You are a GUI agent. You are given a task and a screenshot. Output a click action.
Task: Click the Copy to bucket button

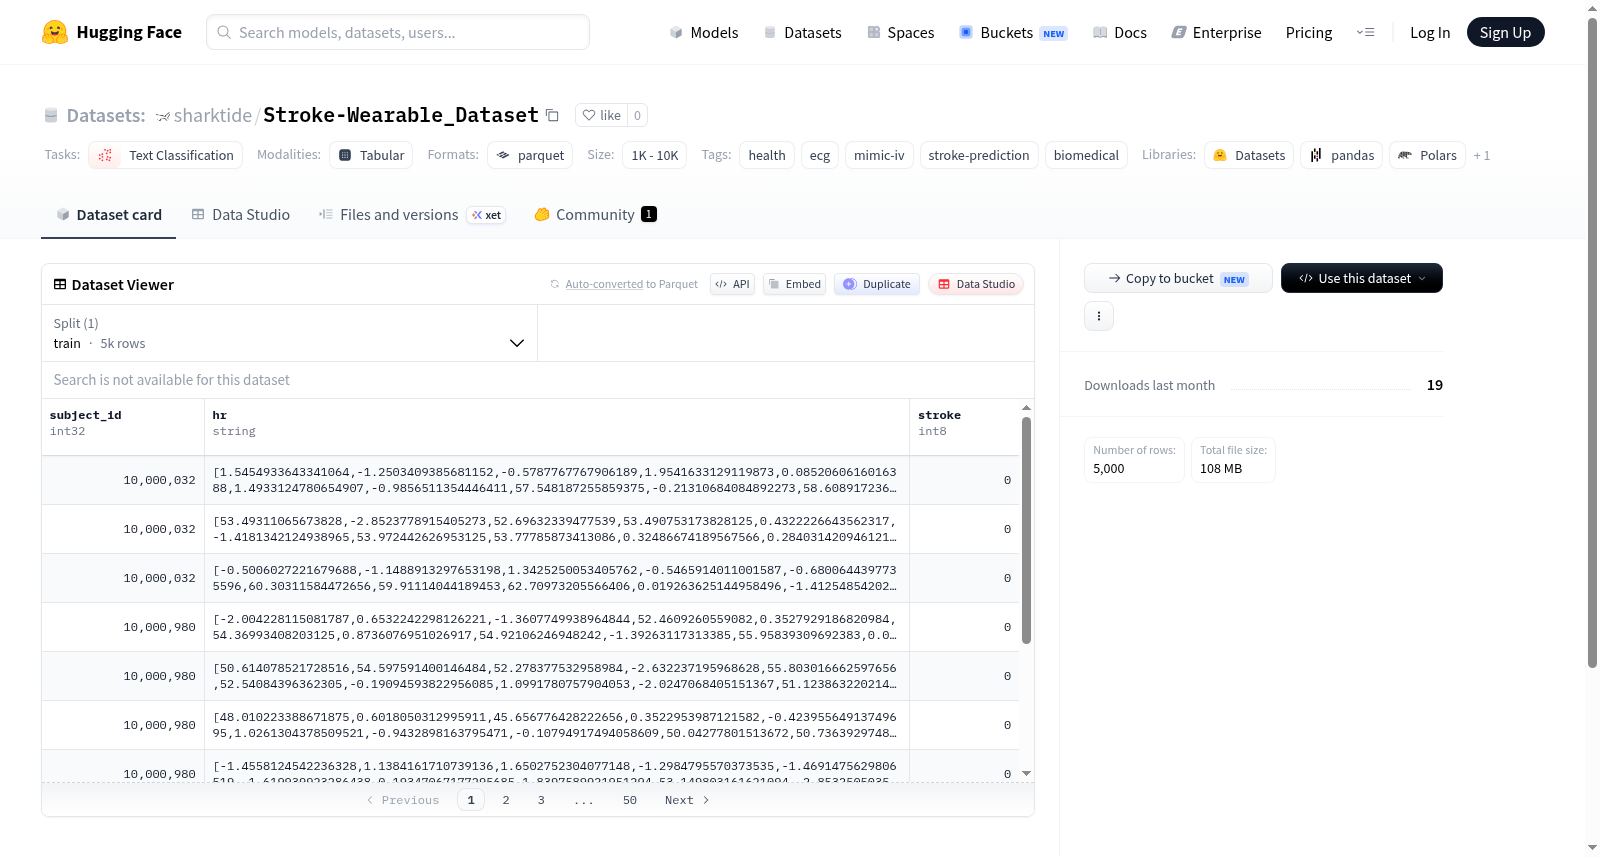[1178, 278]
